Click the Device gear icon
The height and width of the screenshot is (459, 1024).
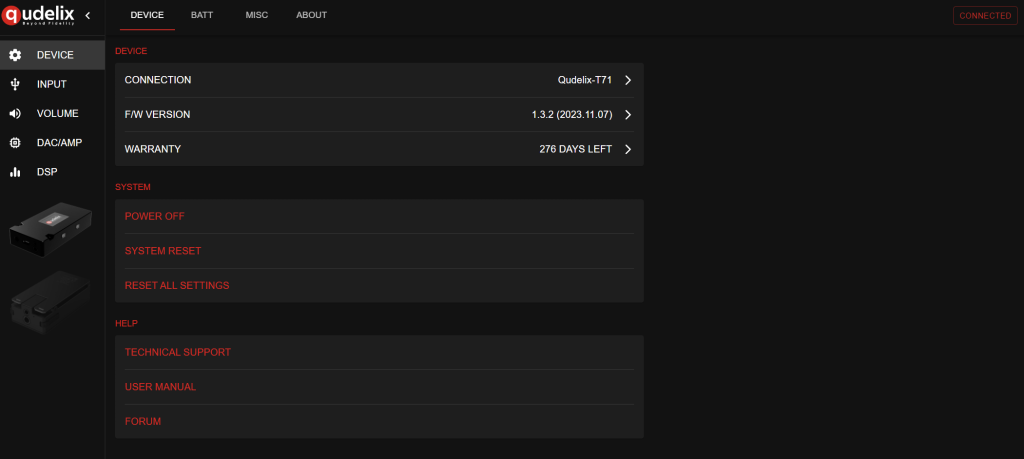tap(15, 55)
